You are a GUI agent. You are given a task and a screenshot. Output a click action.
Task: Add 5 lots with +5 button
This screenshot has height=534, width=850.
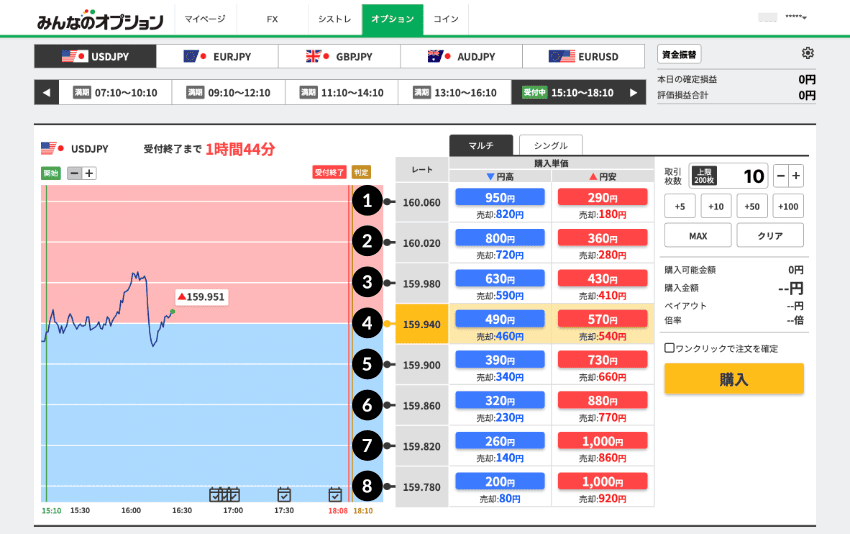point(680,206)
